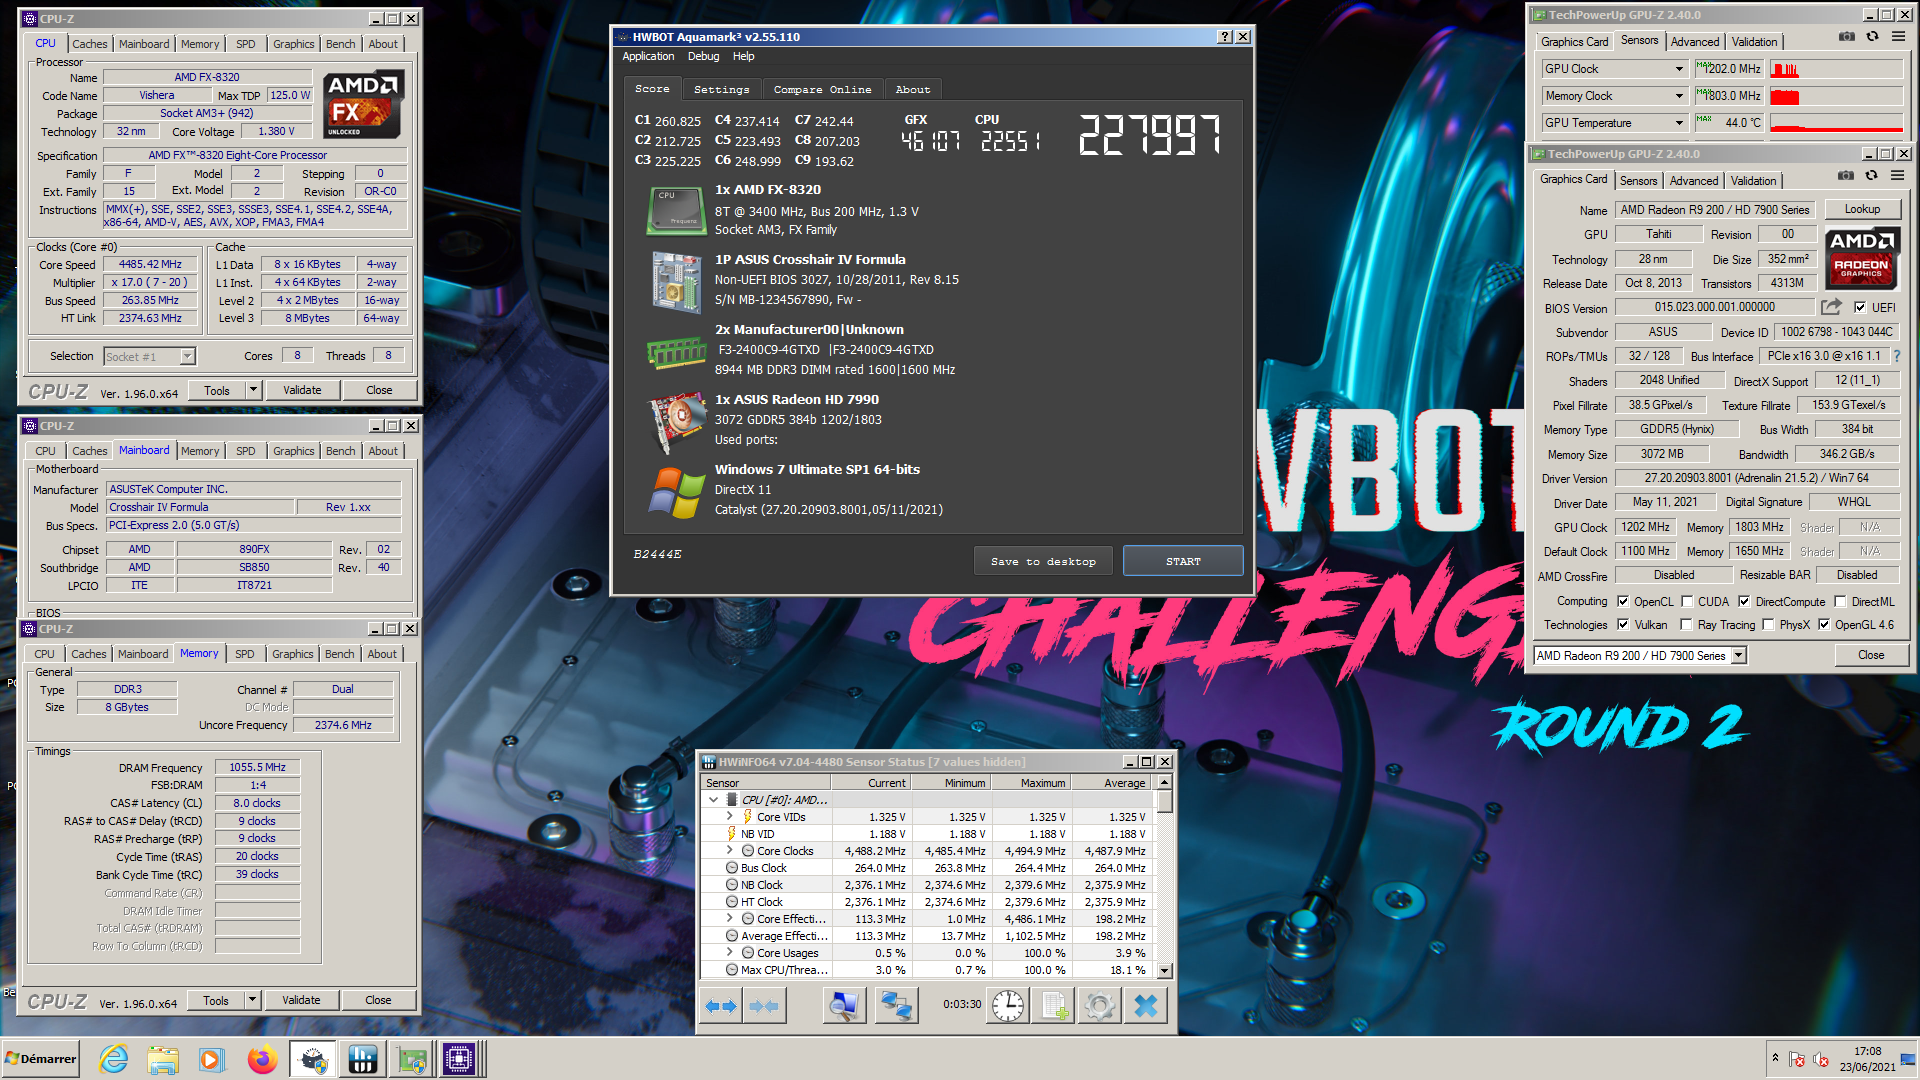
Task: Collapse CPU [#0] AMD group in HWiNFO
Action: pos(713,800)
